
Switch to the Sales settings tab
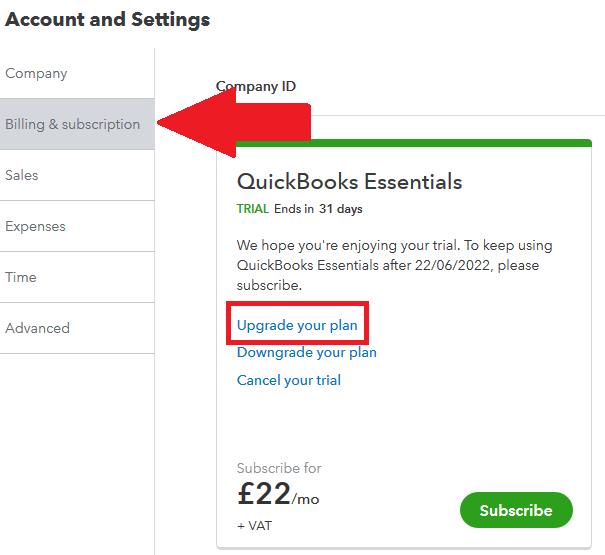[22, 175]
